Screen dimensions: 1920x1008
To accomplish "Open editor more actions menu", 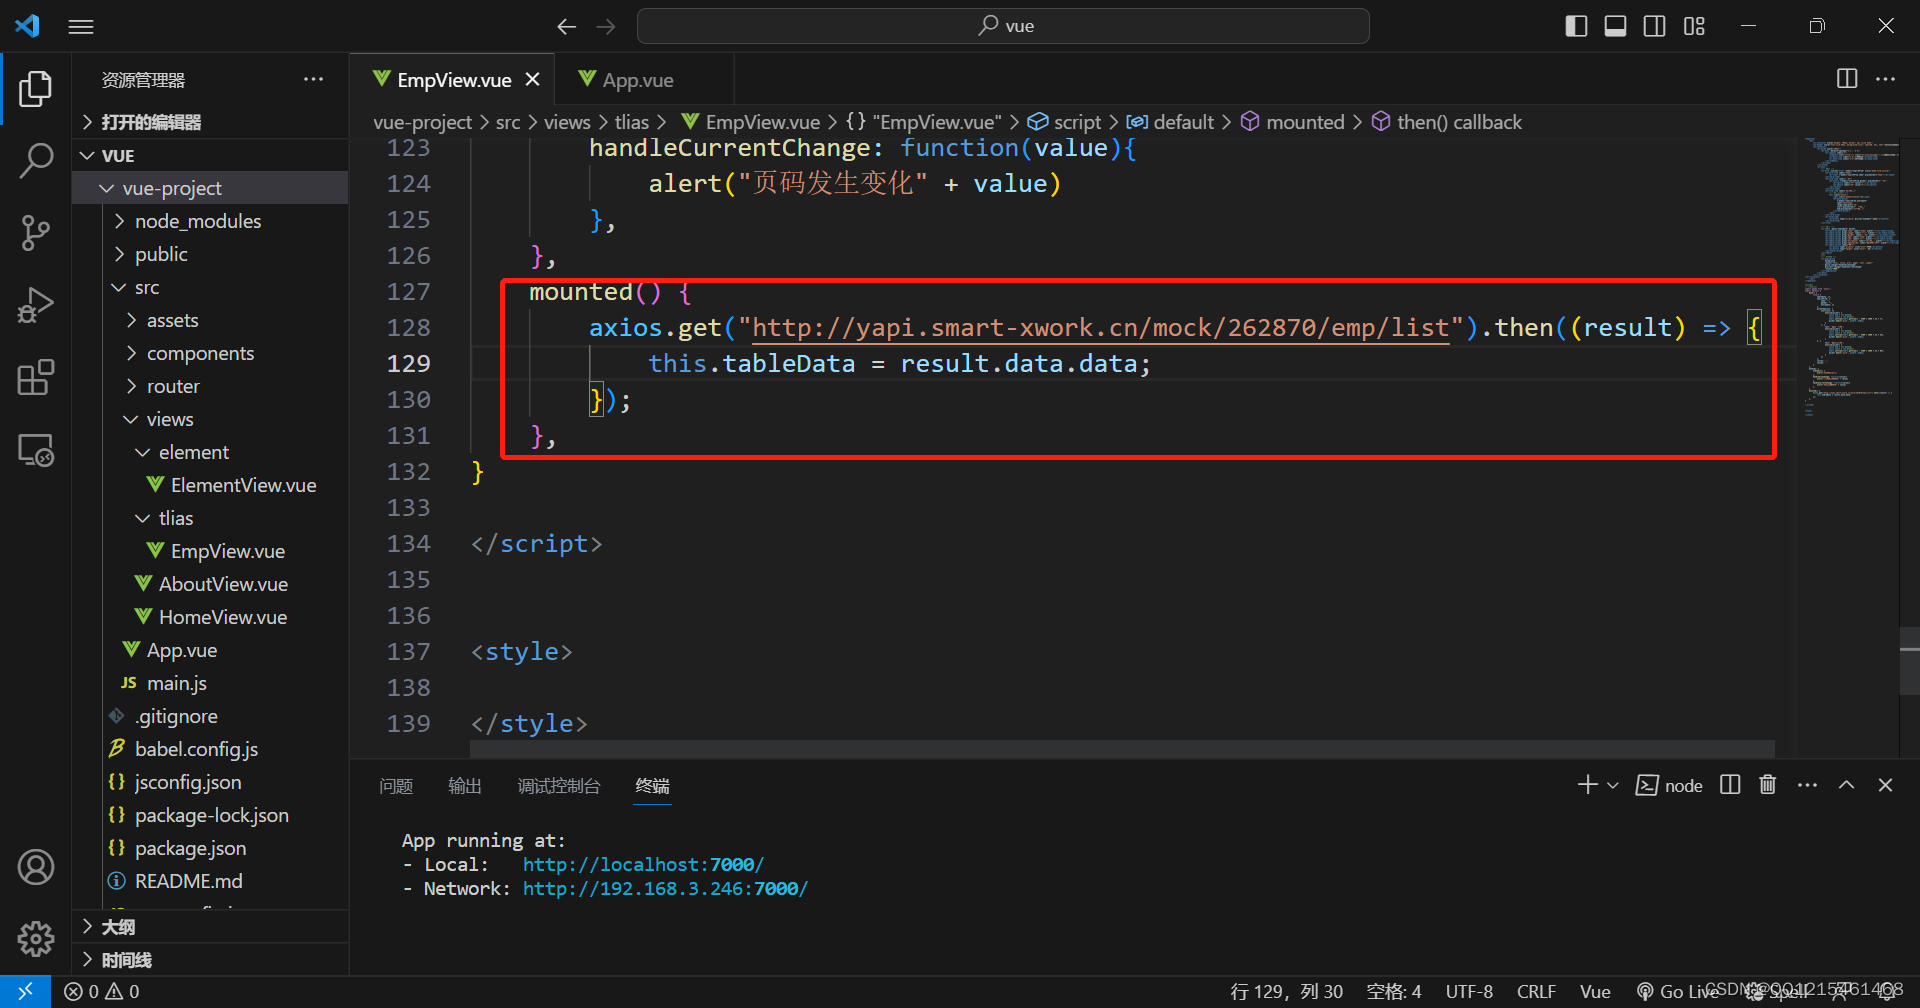I will pos(1886,79).
